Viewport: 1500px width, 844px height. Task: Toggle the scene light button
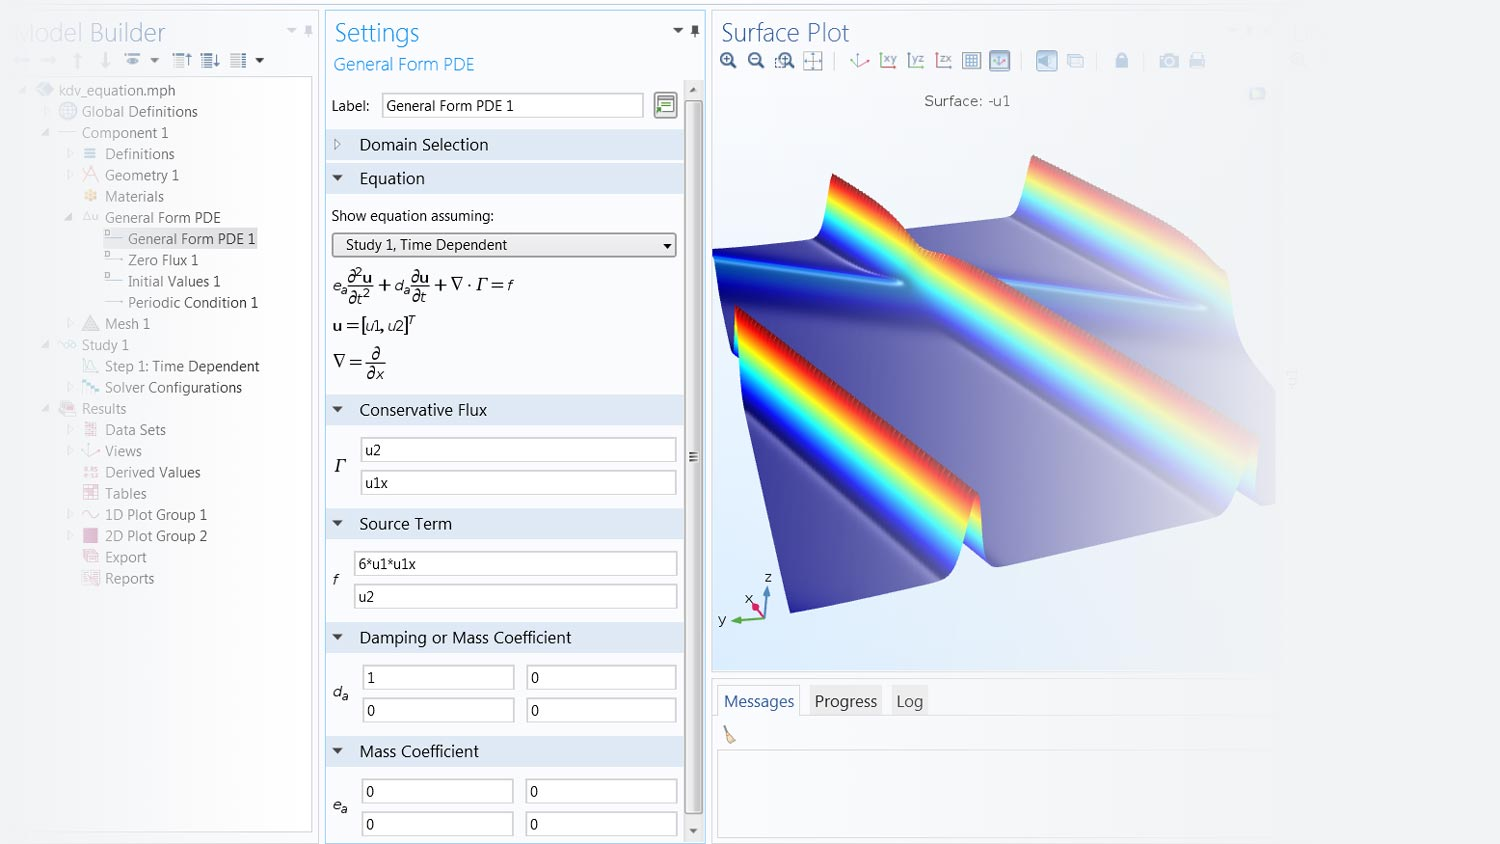click(x=1046, y=61)
